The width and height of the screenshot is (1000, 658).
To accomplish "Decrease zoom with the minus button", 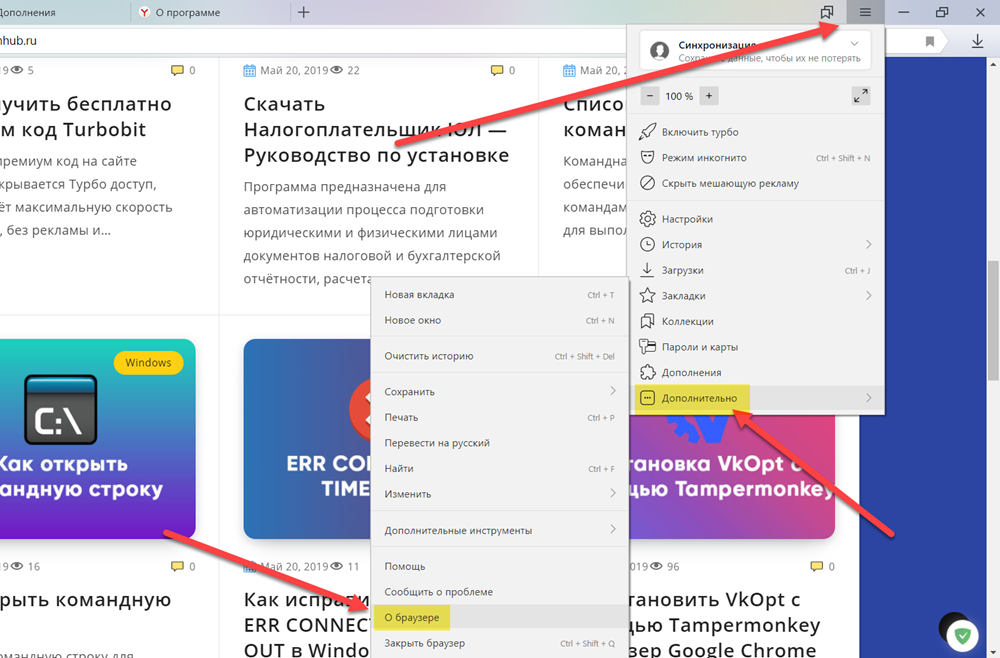I will (650, 96).
